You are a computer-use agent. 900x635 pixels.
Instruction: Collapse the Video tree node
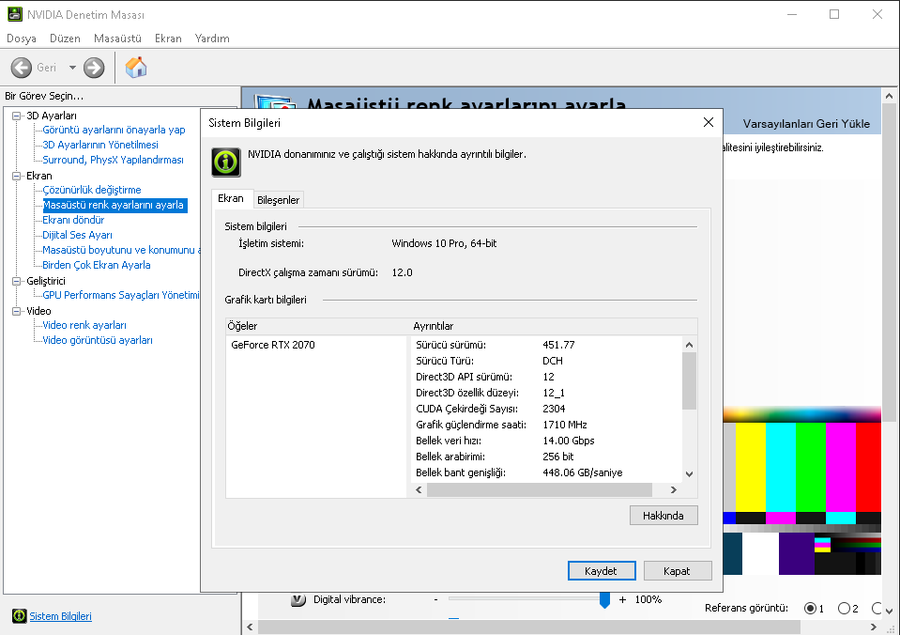point(17,311)
